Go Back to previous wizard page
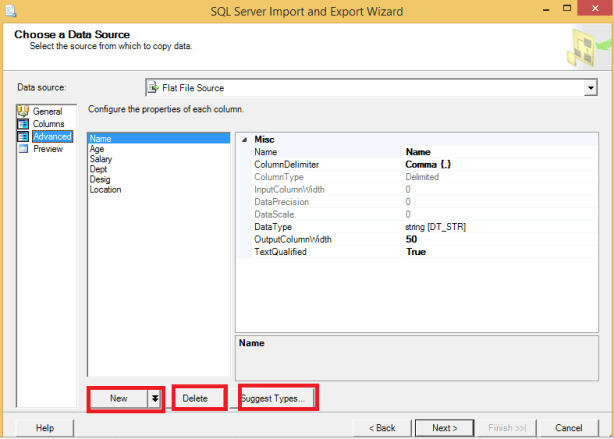This screenshot has width=614, height=439. [x=382, y=428]
